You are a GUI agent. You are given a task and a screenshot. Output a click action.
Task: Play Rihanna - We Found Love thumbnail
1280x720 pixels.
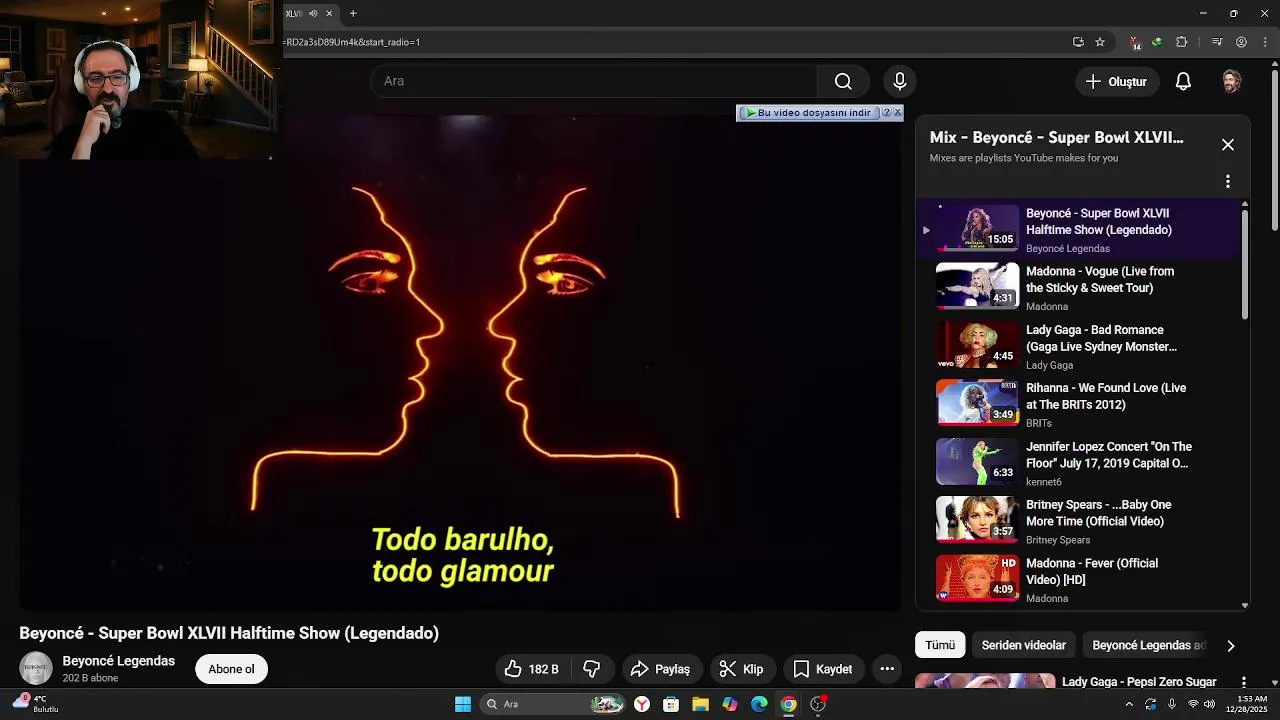coord(977,402)
